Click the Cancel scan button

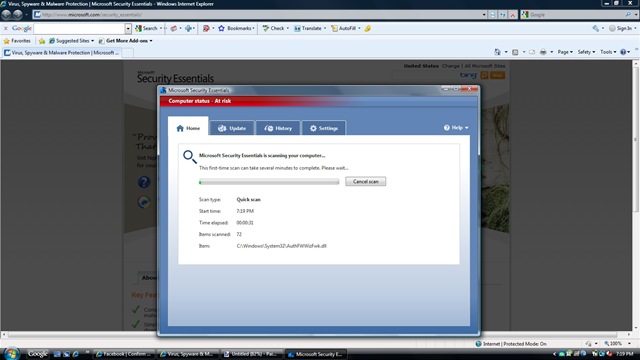coord(365,182)
